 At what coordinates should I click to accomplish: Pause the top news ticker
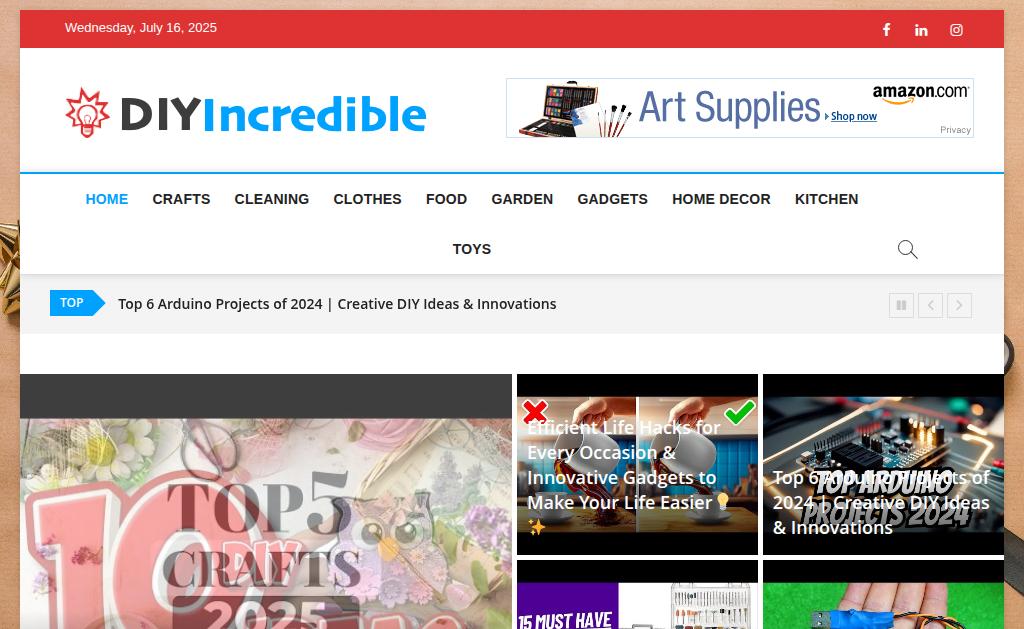click(901, 305)
